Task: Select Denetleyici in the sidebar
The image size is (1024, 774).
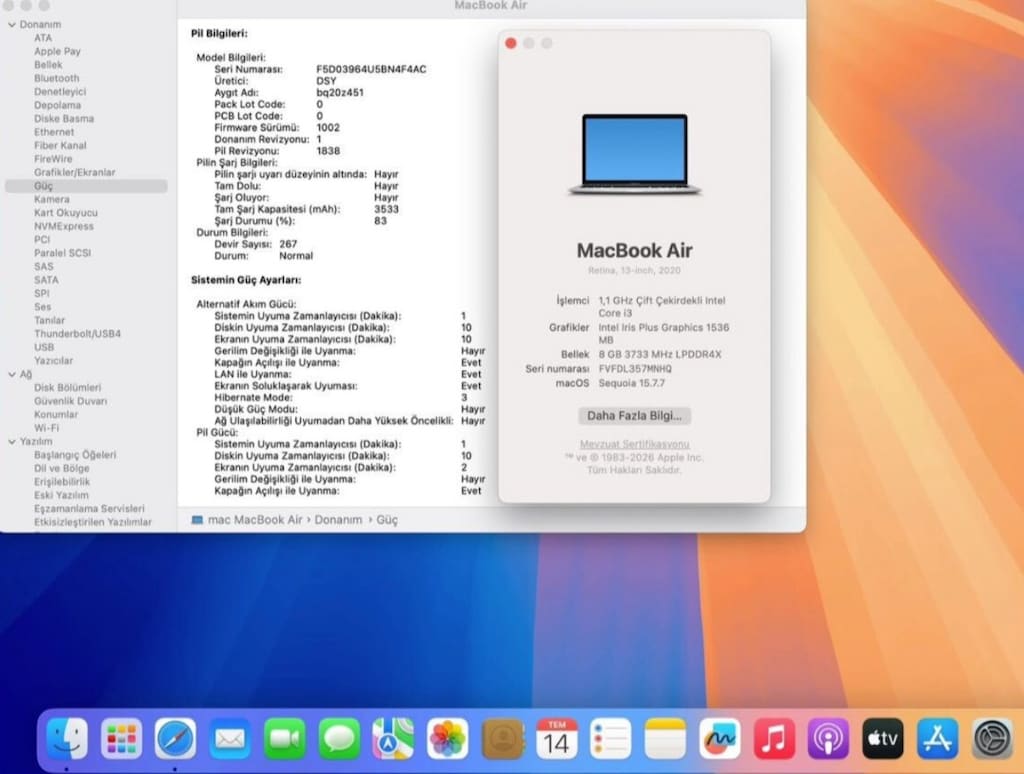Action: 60,91
